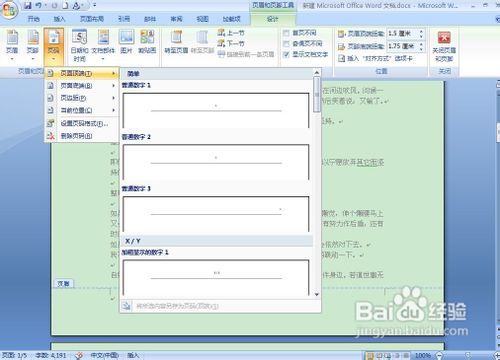
Task: Select the 普通数字 2 page number thumbnail
Action: (x=216, y=162)
